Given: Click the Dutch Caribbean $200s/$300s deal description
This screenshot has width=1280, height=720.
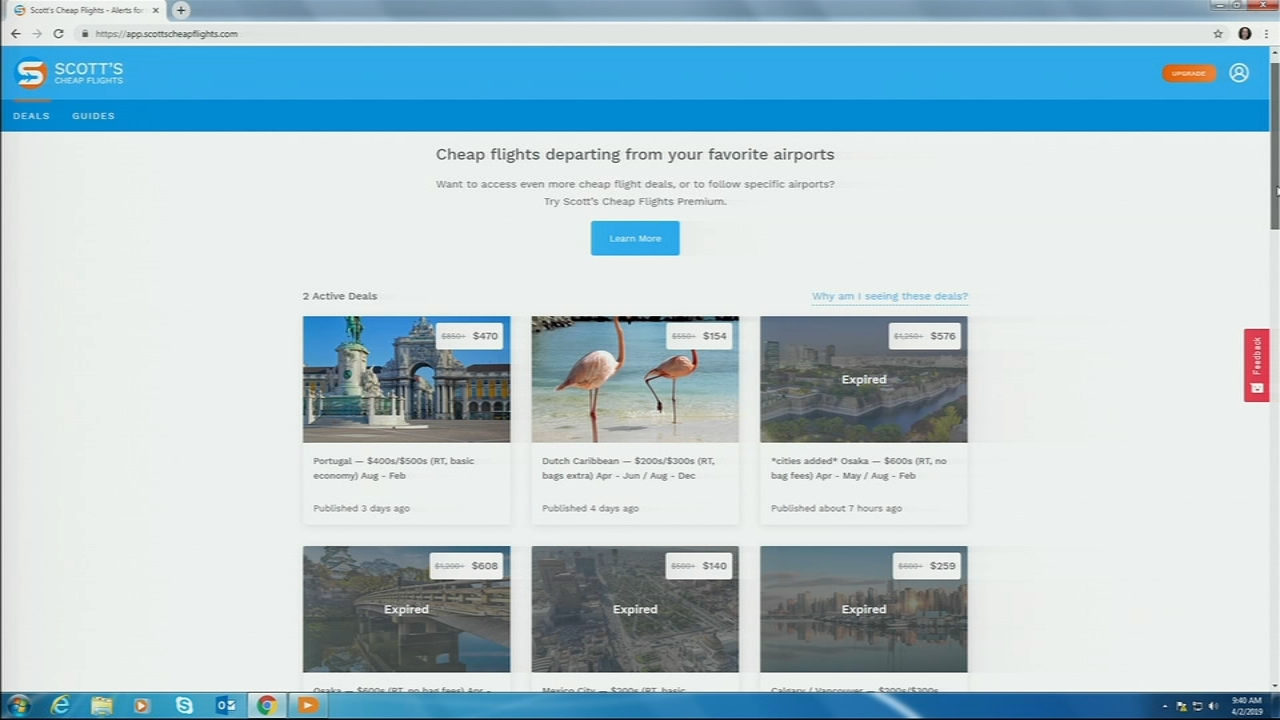Looking at the screenshot, I should 628,468.
